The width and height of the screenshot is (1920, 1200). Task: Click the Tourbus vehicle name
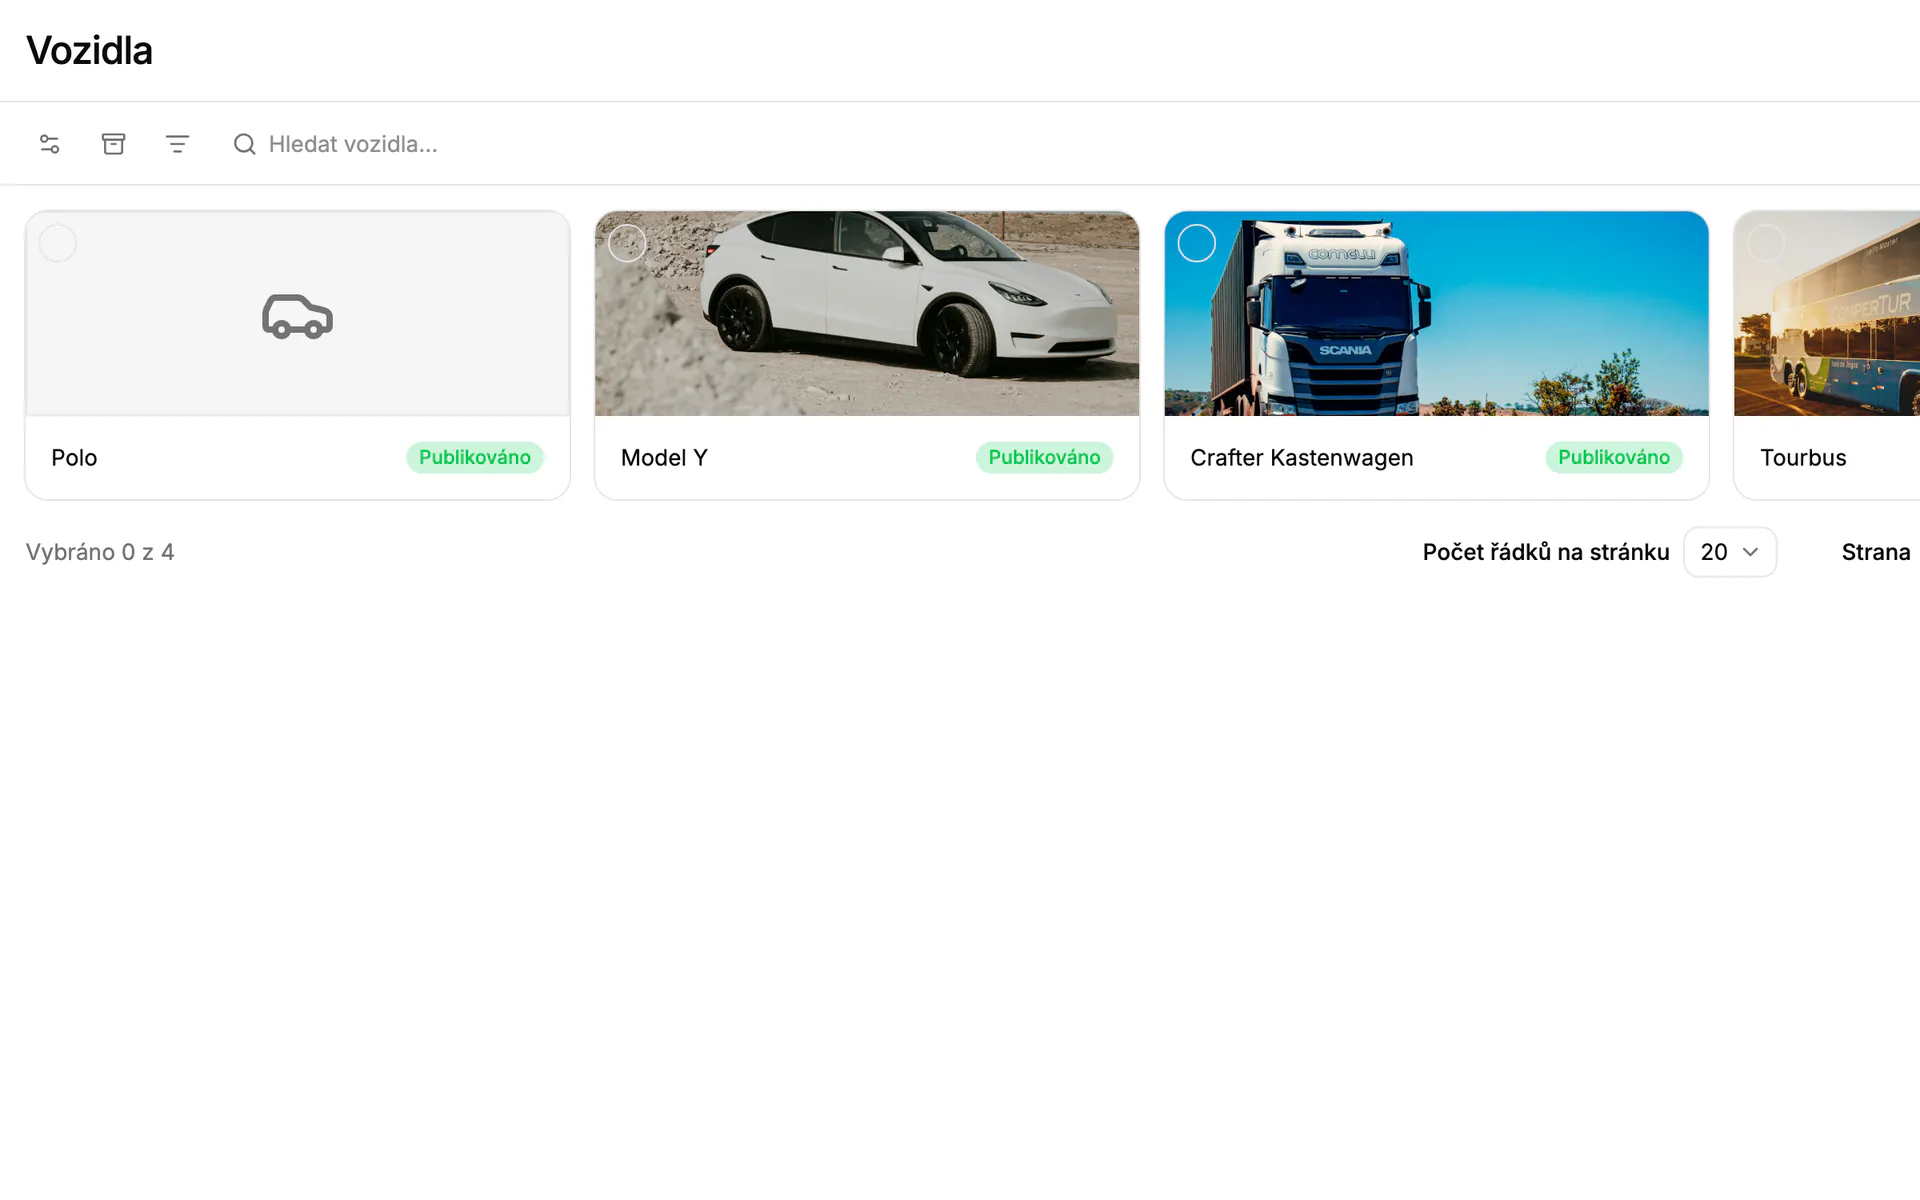point(1803,458)
